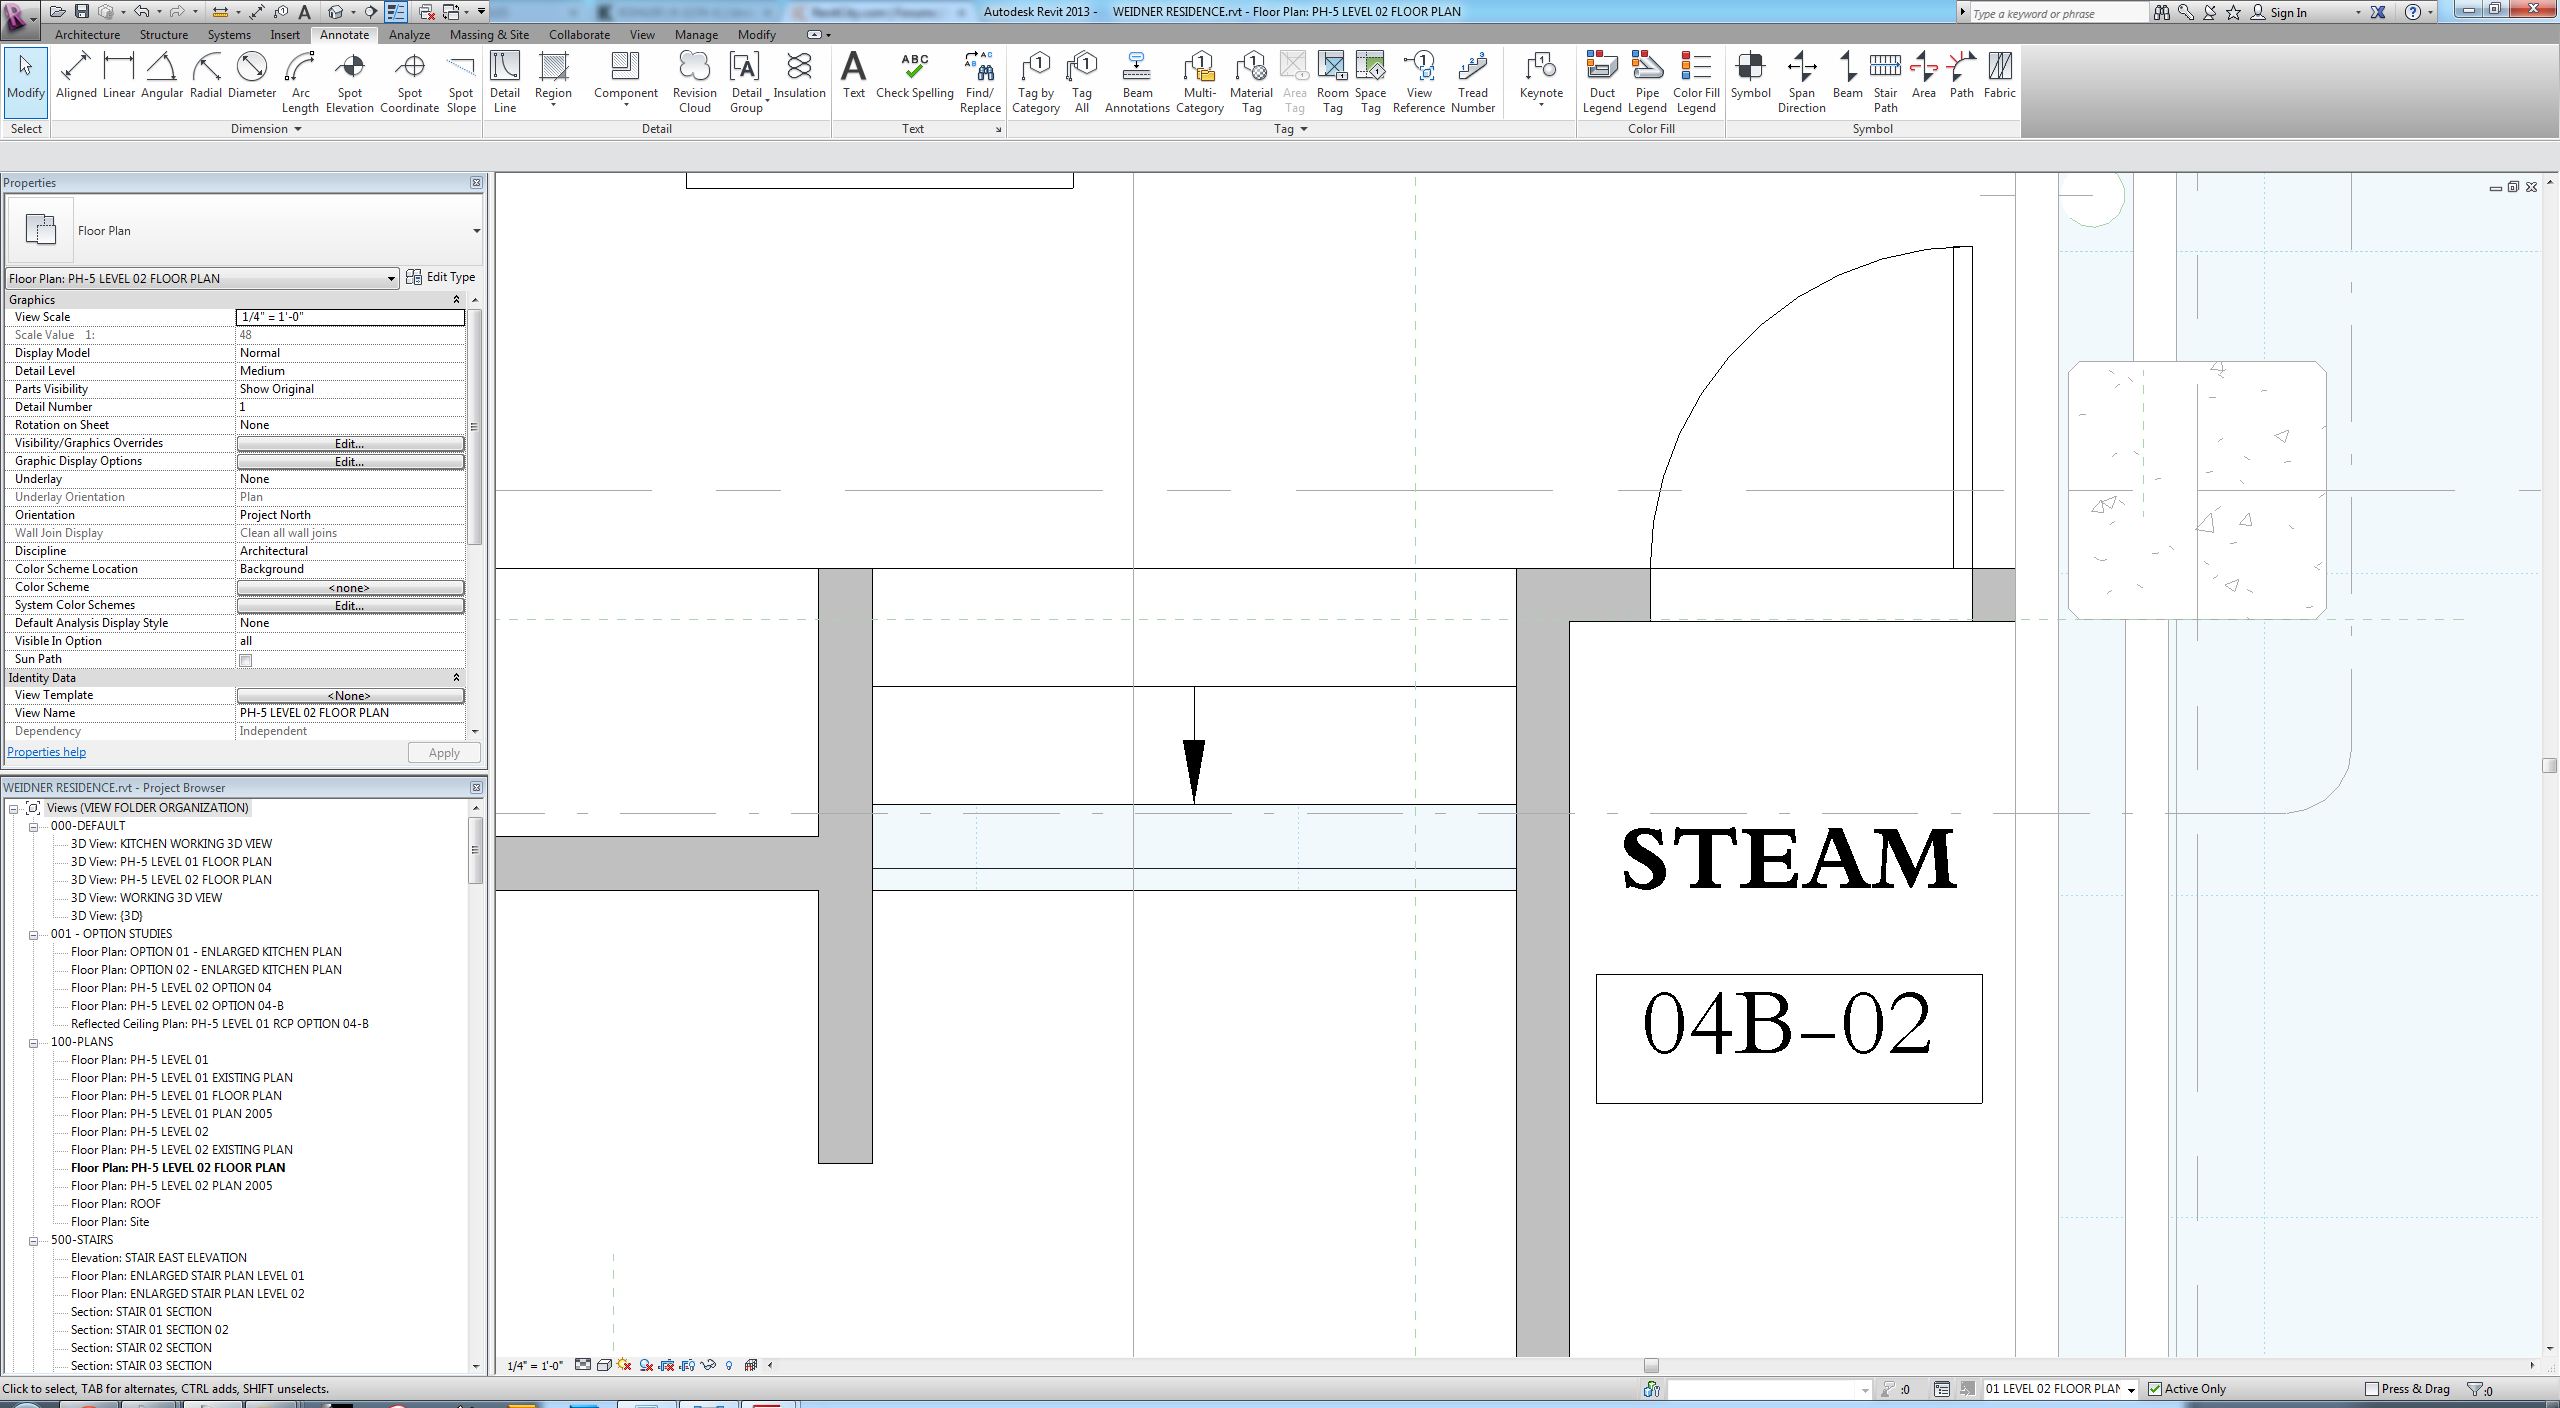Collapse the 100-PLANS tree node
This screenshot has width=2560, height=1408.
tap(33, 1042)
